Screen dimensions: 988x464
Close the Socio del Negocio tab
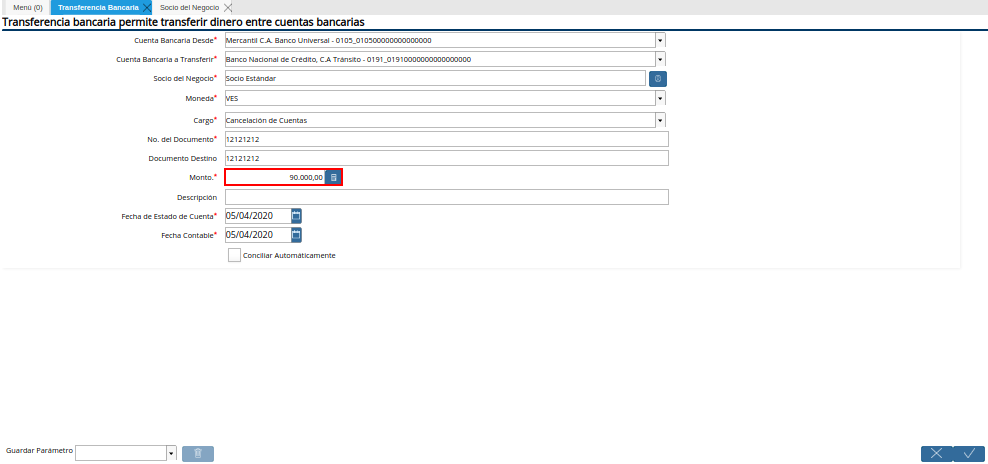[228, 8]
